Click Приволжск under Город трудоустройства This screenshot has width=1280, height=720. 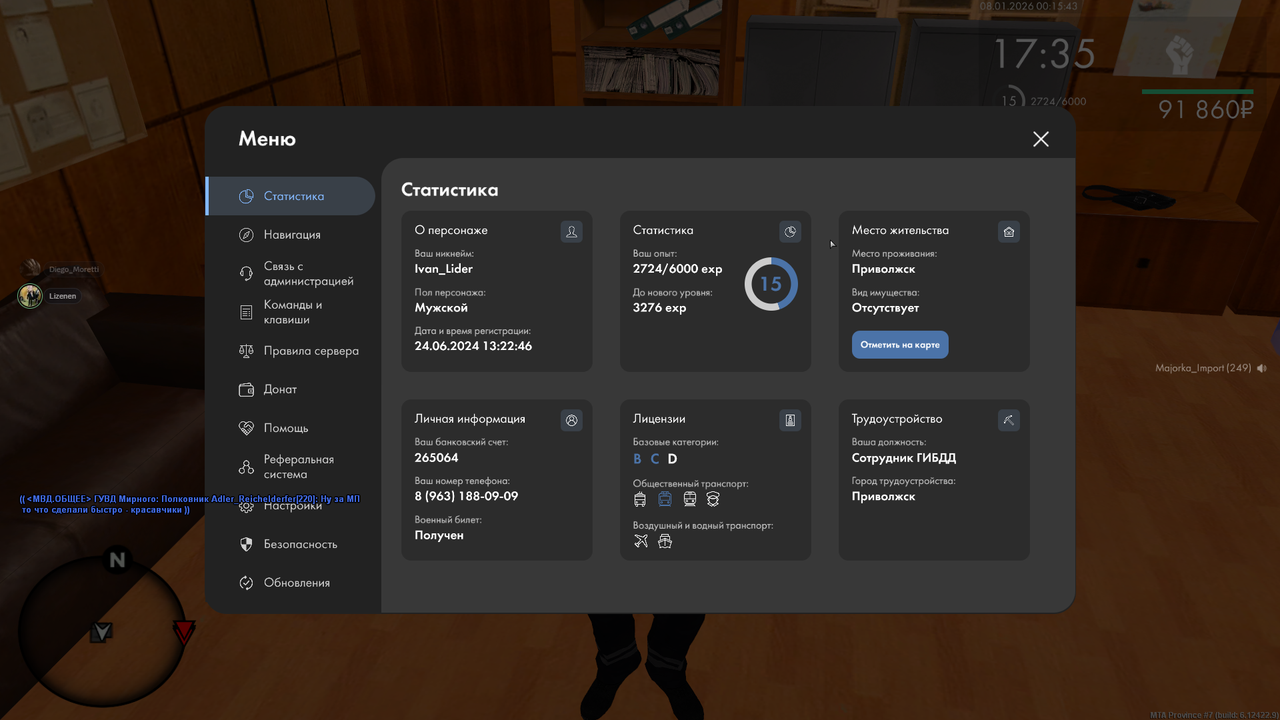coord(884,496)
